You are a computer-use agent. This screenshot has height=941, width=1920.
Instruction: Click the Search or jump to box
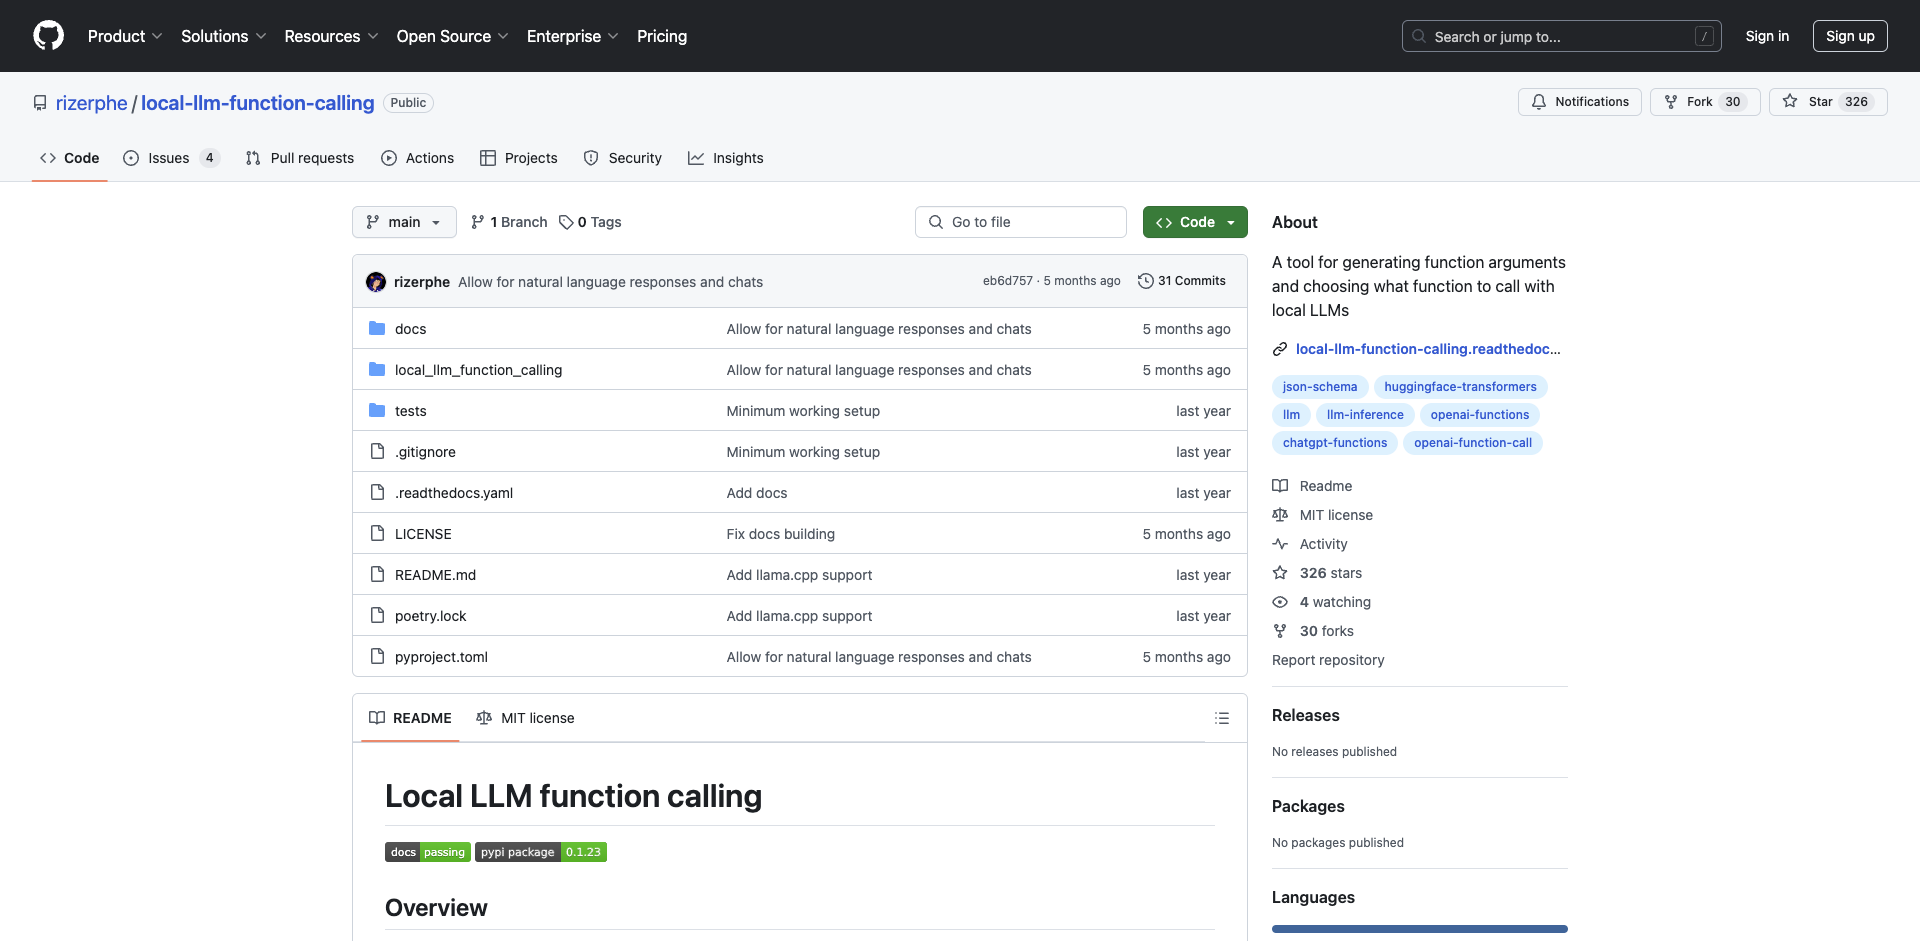1562,36
